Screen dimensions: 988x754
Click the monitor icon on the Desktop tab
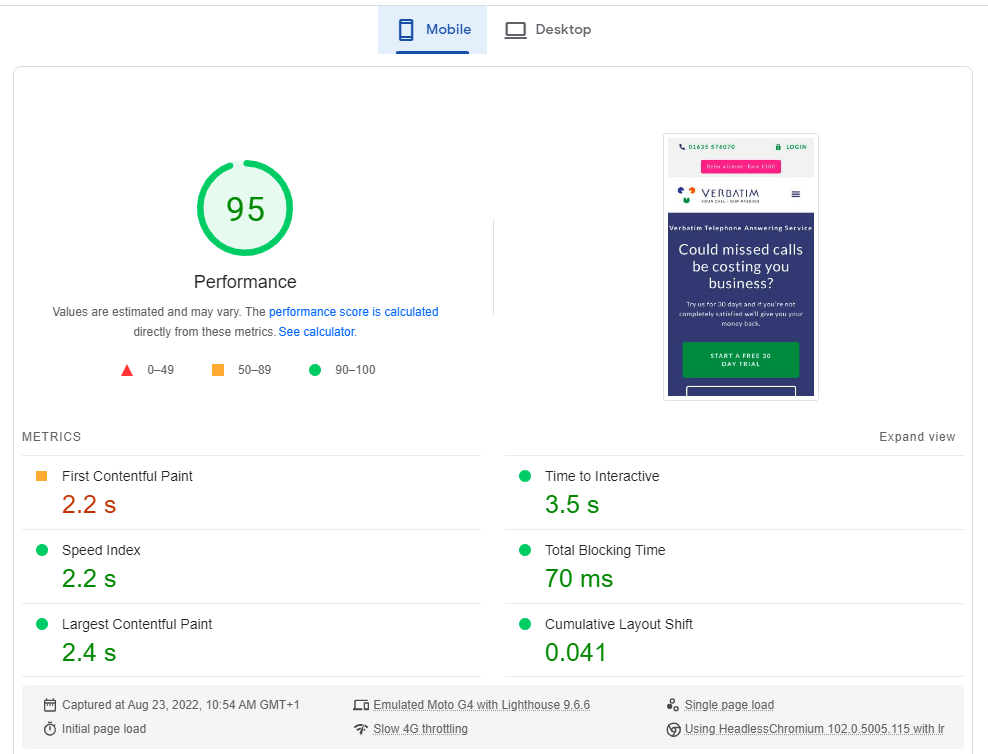coord(515,29)
